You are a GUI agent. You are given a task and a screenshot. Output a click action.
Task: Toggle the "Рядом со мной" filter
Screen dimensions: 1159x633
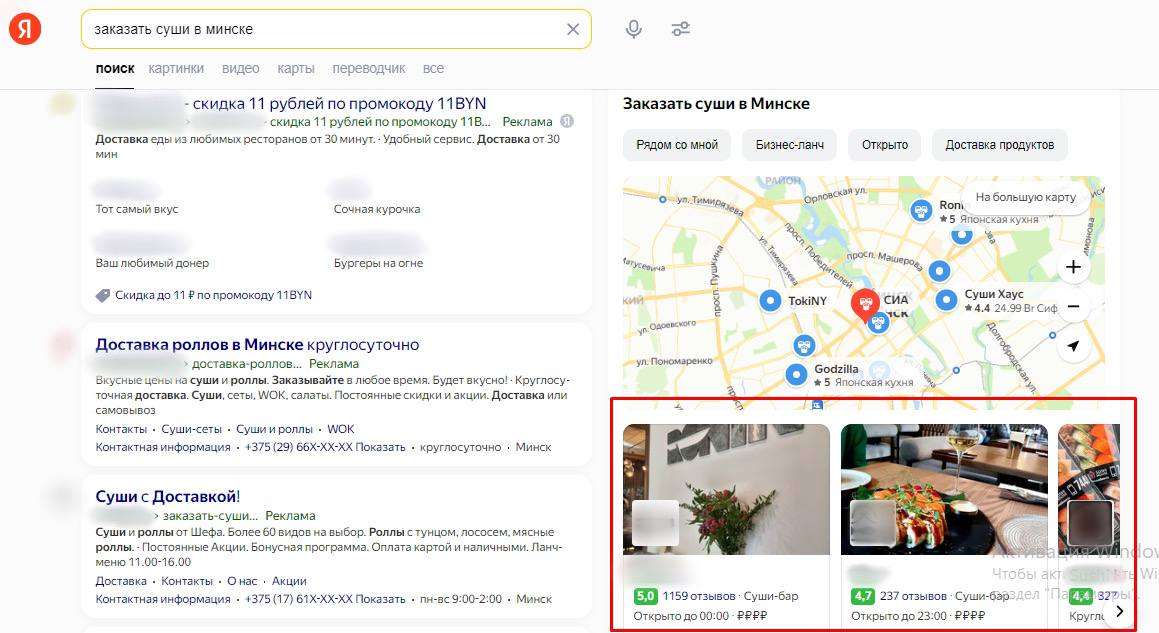pyautogui.click(x=677, y=145)
